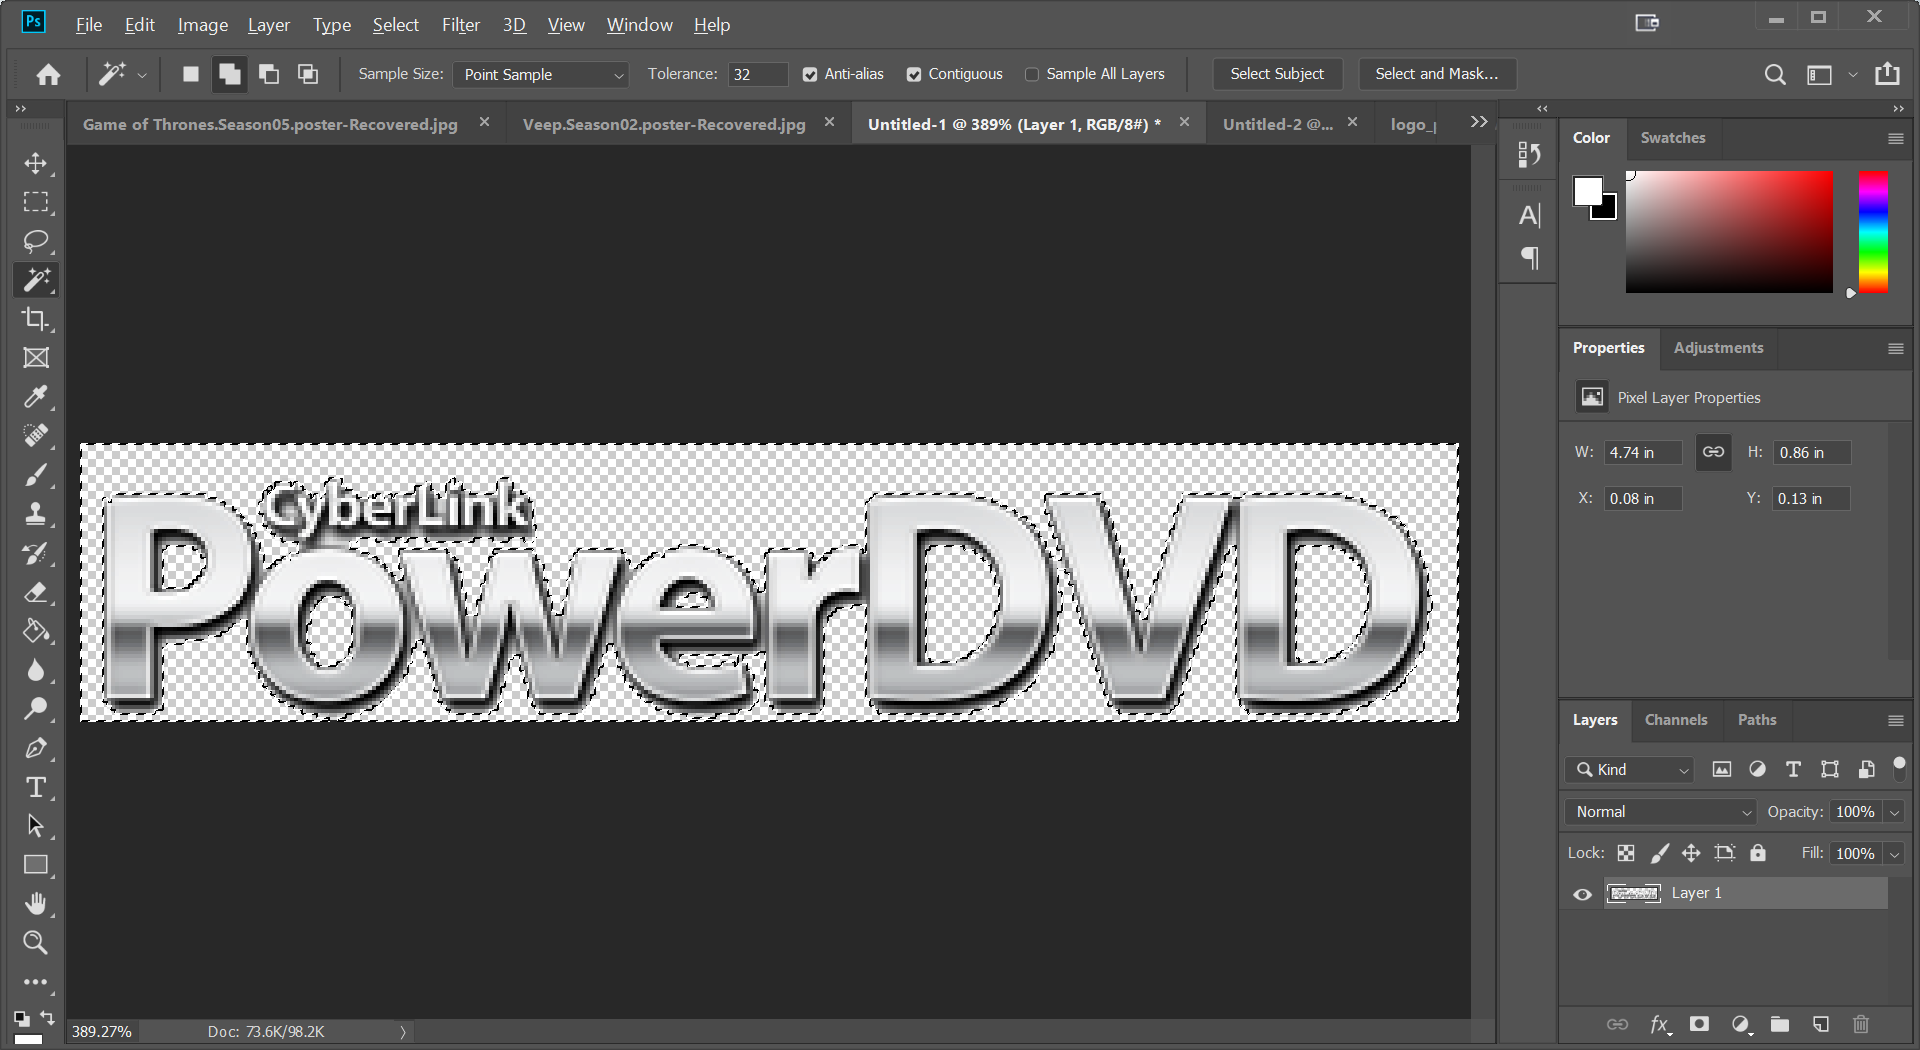Open the Image menu
Screen dimensions: 1920x1050
203,25
